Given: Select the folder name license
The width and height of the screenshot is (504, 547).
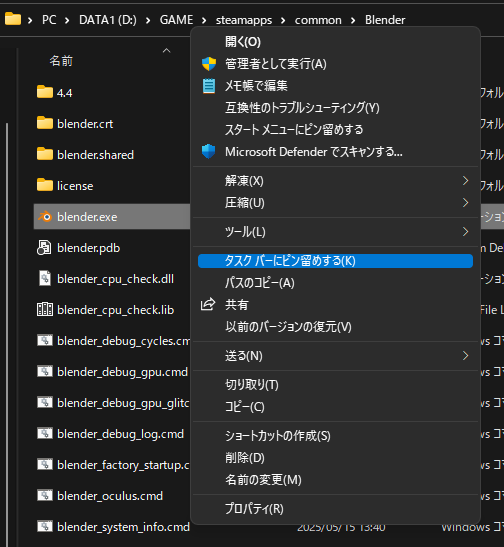Looking at the screenshot, I should pos(75,186).
